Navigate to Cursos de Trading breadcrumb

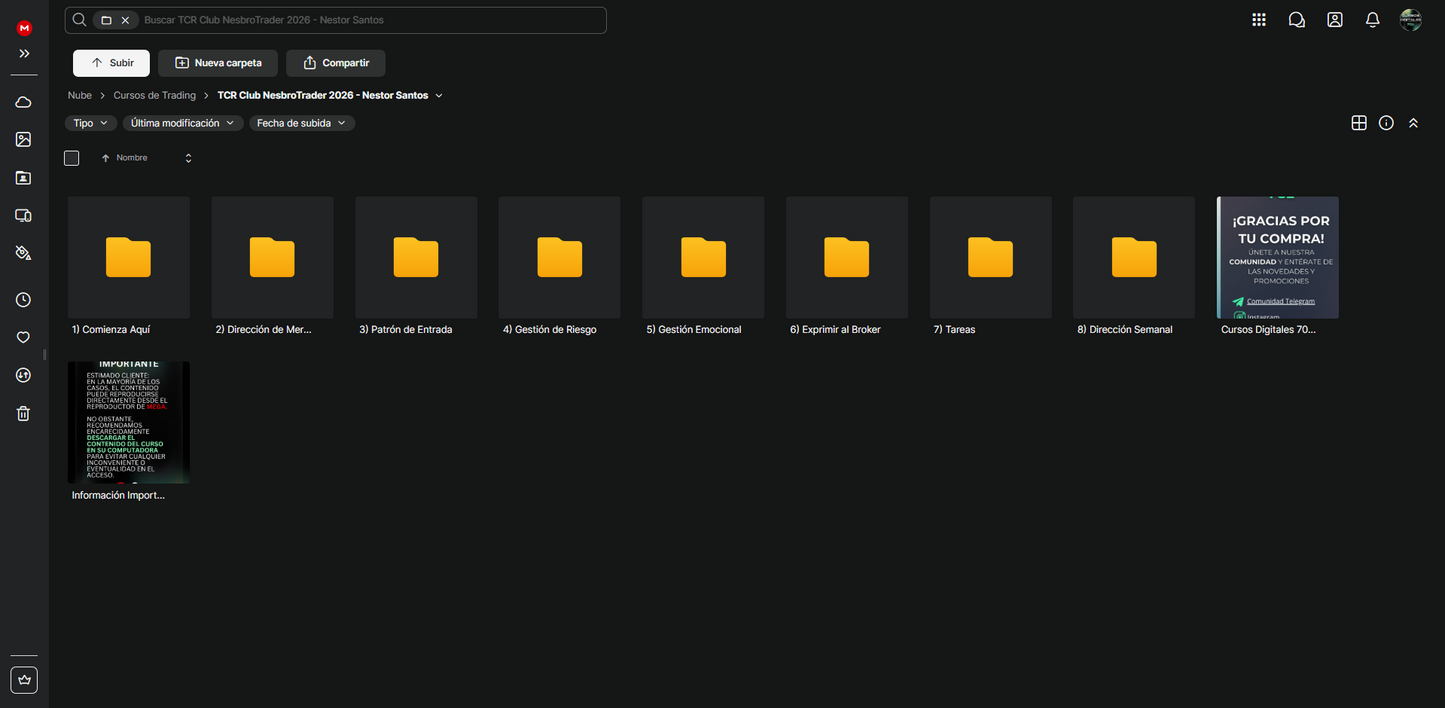click(x=155, y=96)
